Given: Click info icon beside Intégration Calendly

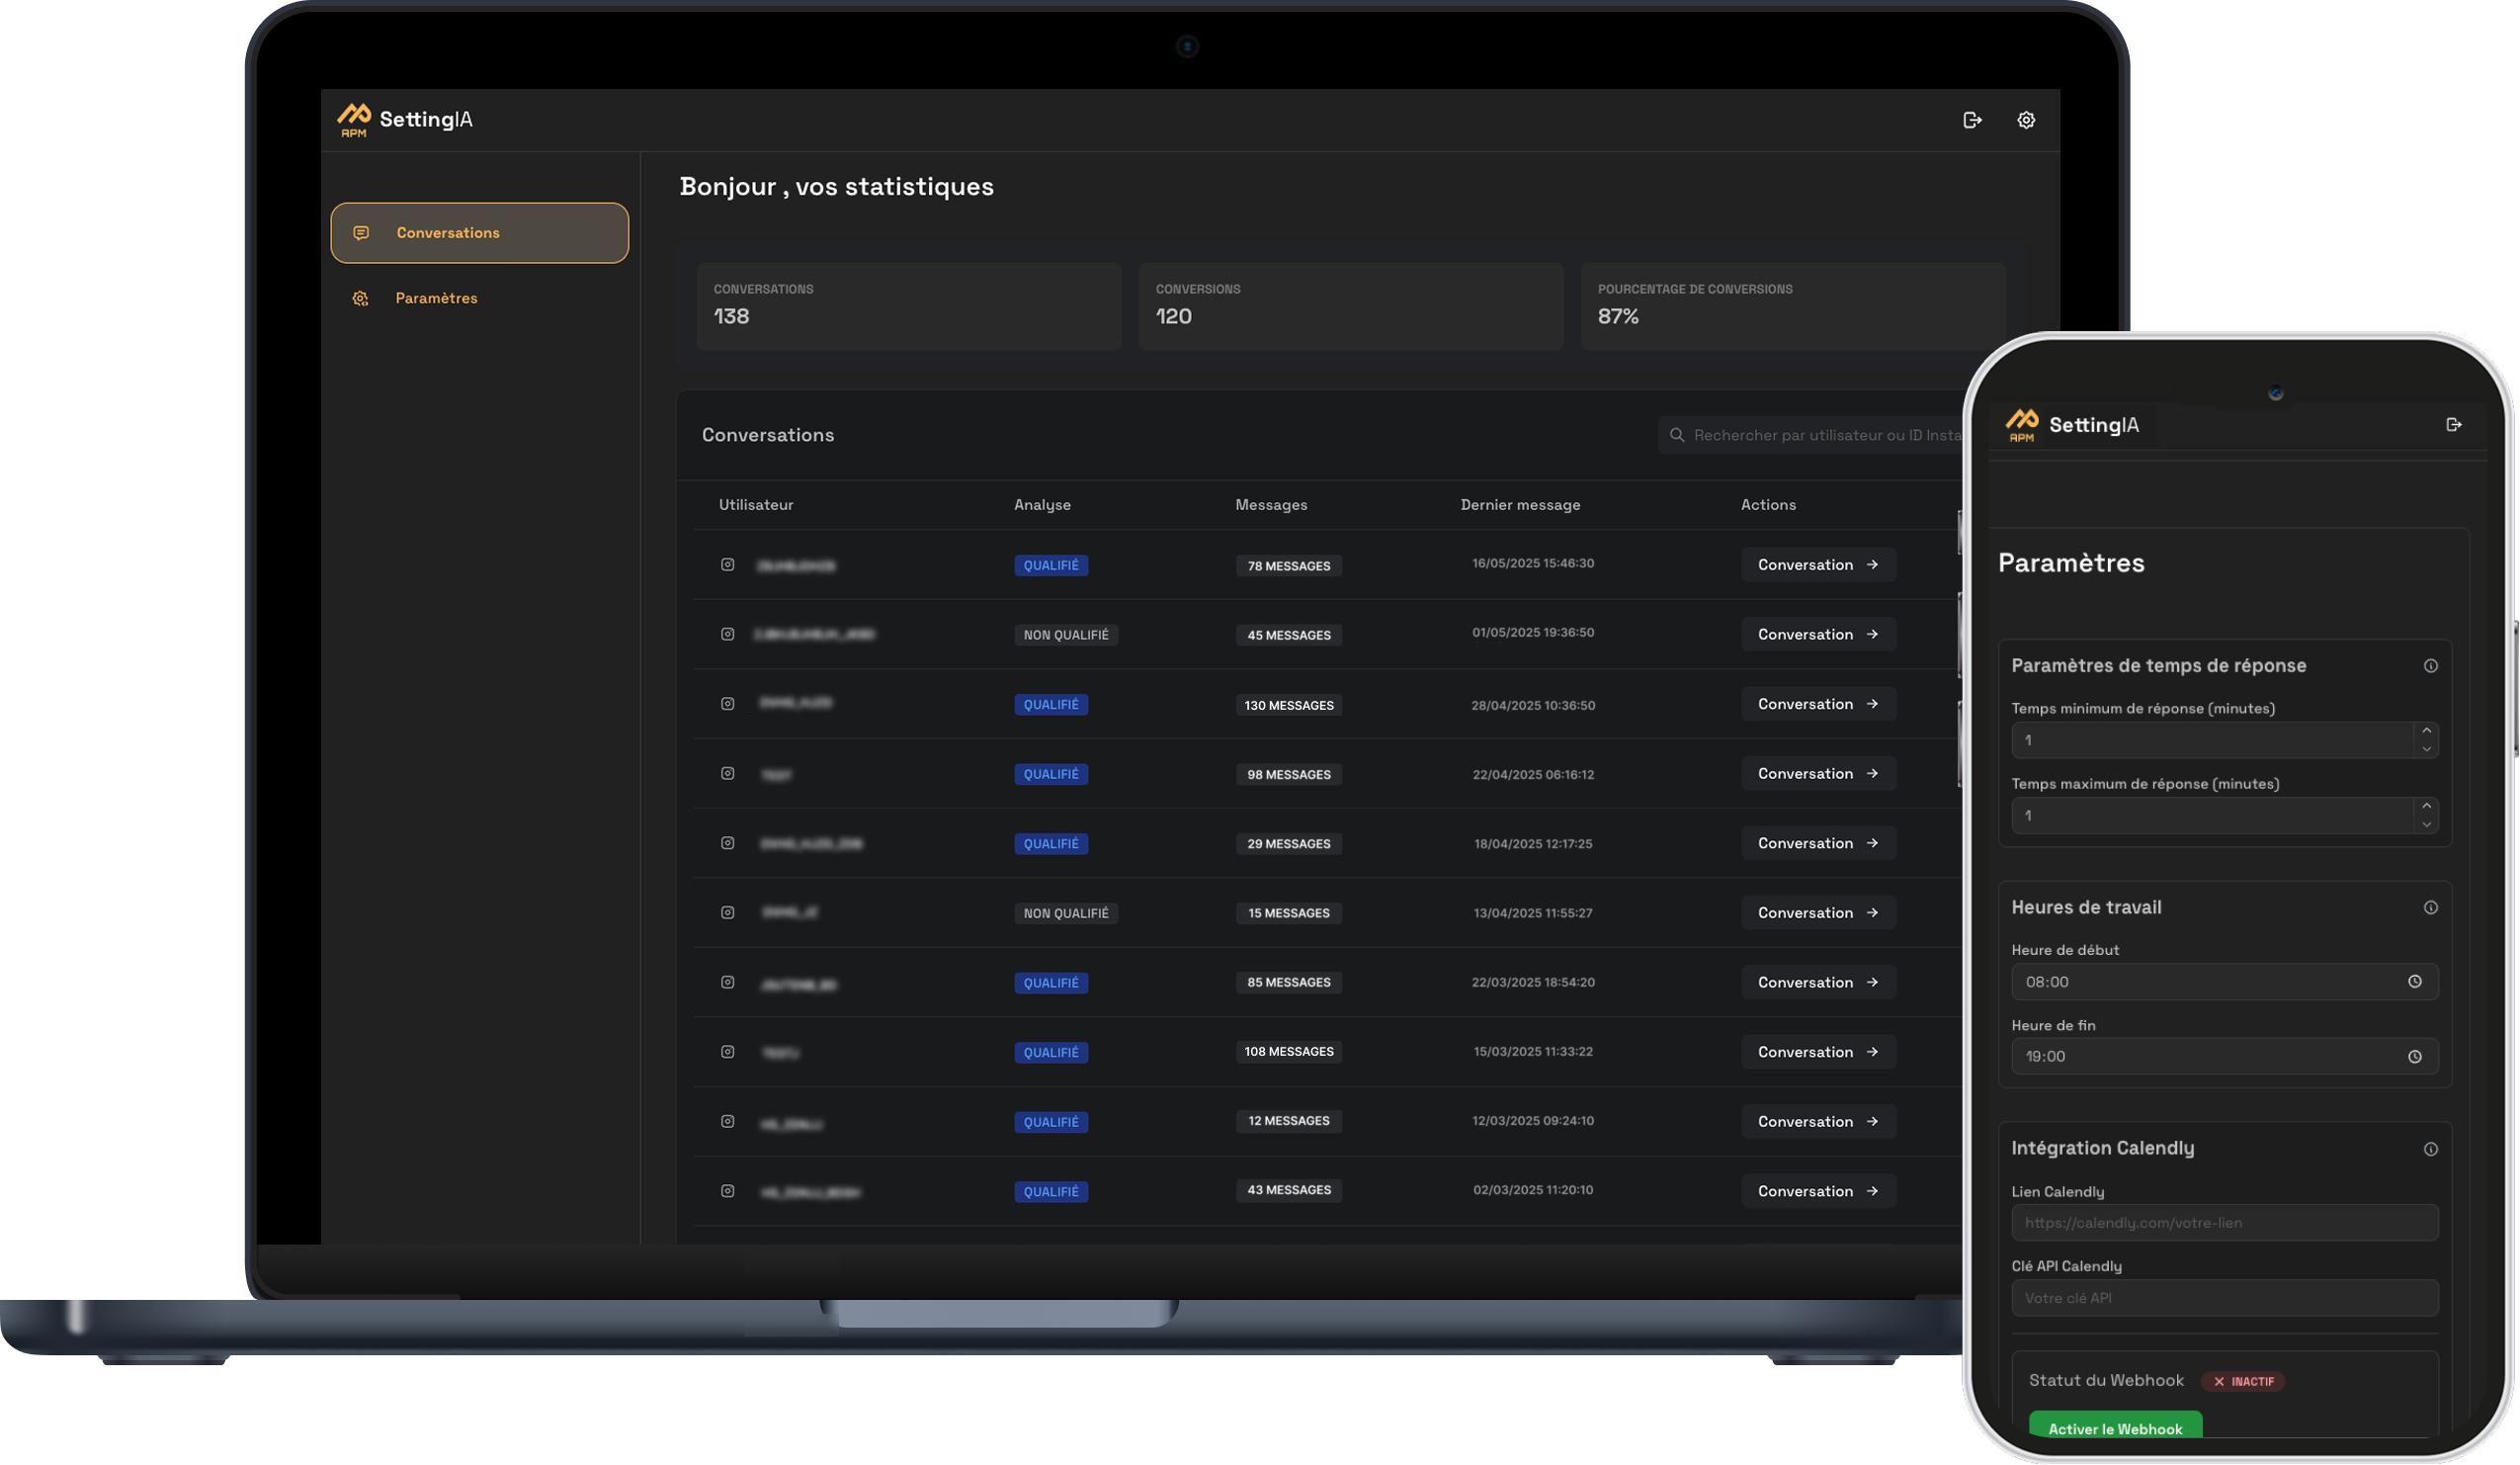Looking at the screenshot, I should pyautogui.click(x=2430, y=1149).
